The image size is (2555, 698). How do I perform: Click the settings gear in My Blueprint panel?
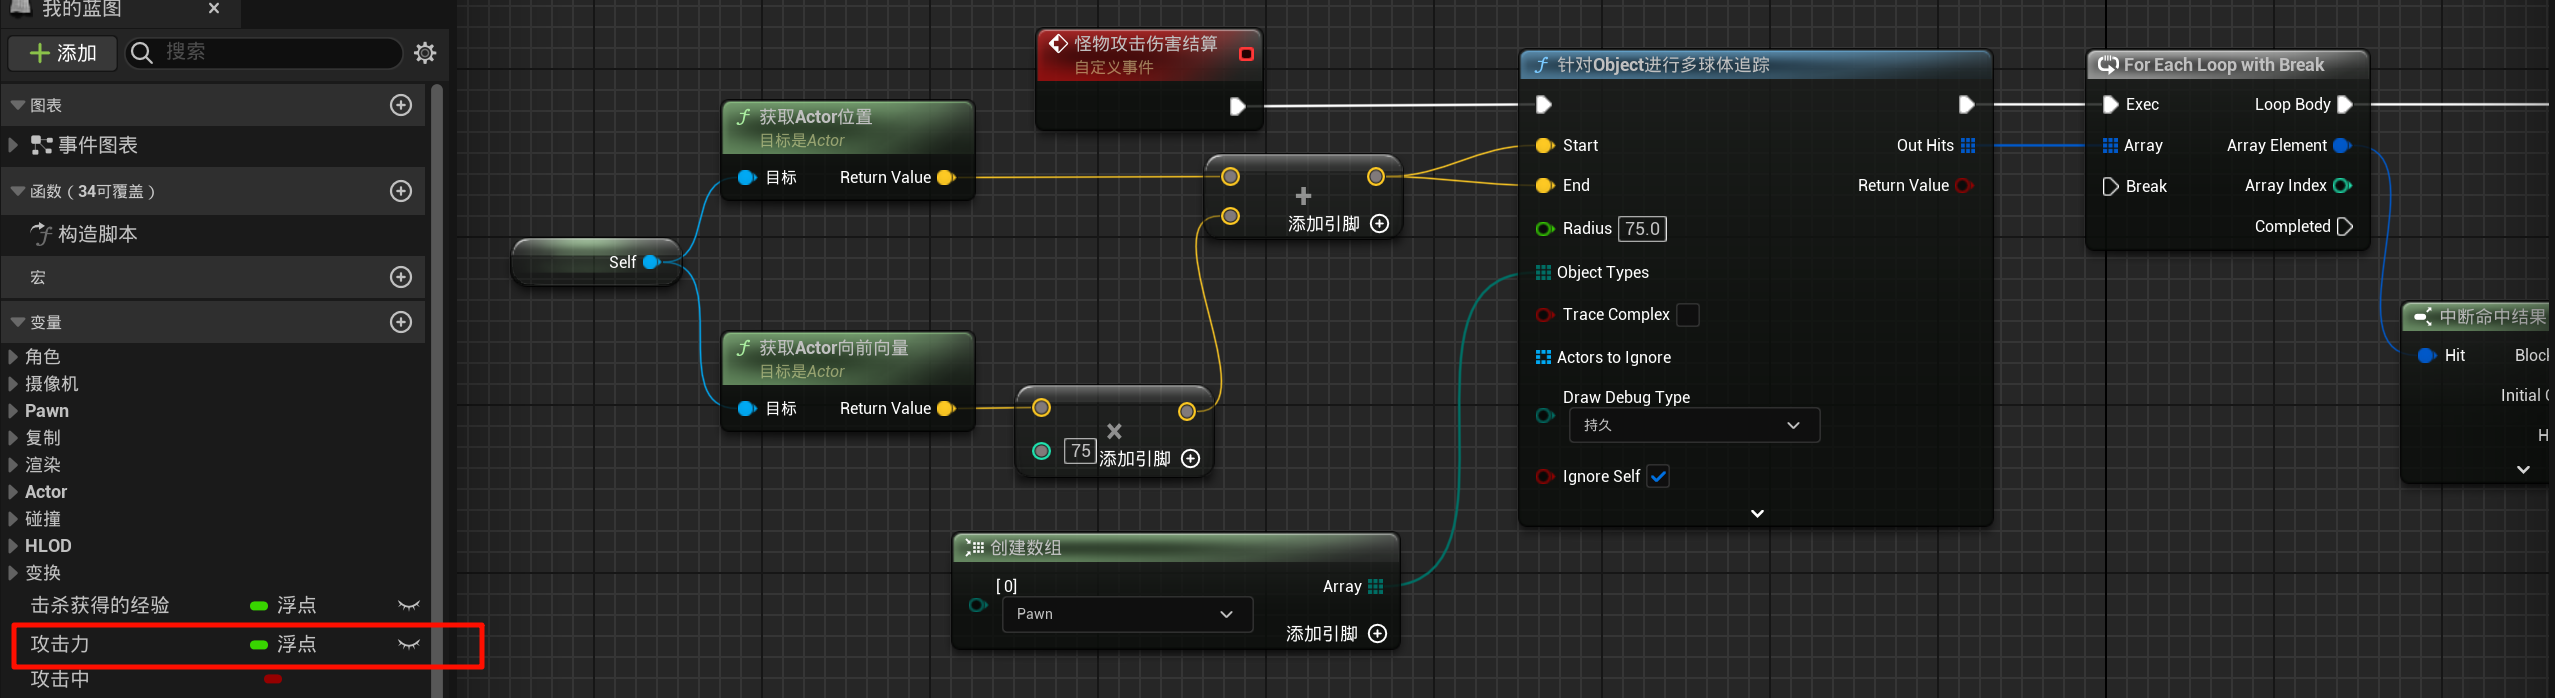click(x=425, y=53)
